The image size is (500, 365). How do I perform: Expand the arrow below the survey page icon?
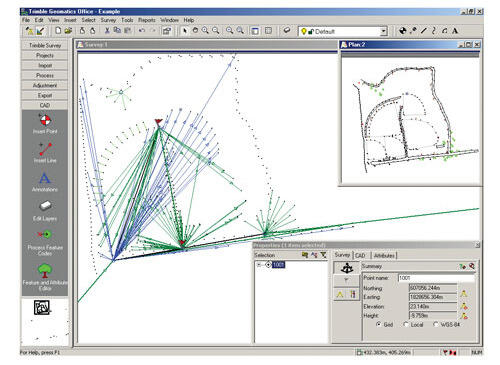pyautogui.click(x=346, y=280)
